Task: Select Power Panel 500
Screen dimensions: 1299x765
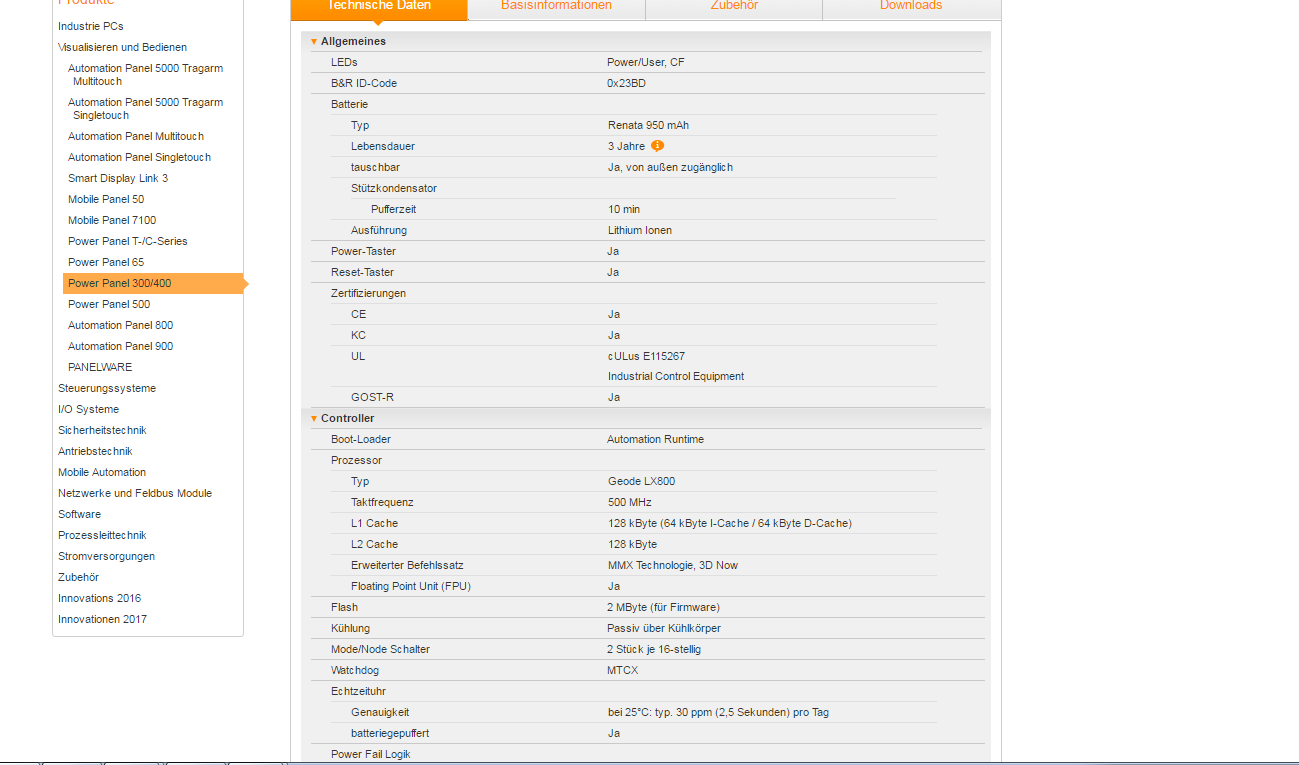Action: [109, 304]
